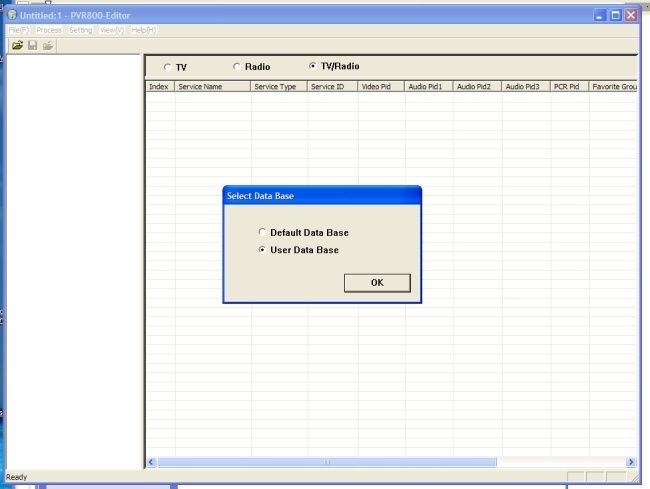Switch list filter to Radio only
Image resolution: width=650 pixels, height=489 pixels.
pyautogui.click(x=236, y=67)
